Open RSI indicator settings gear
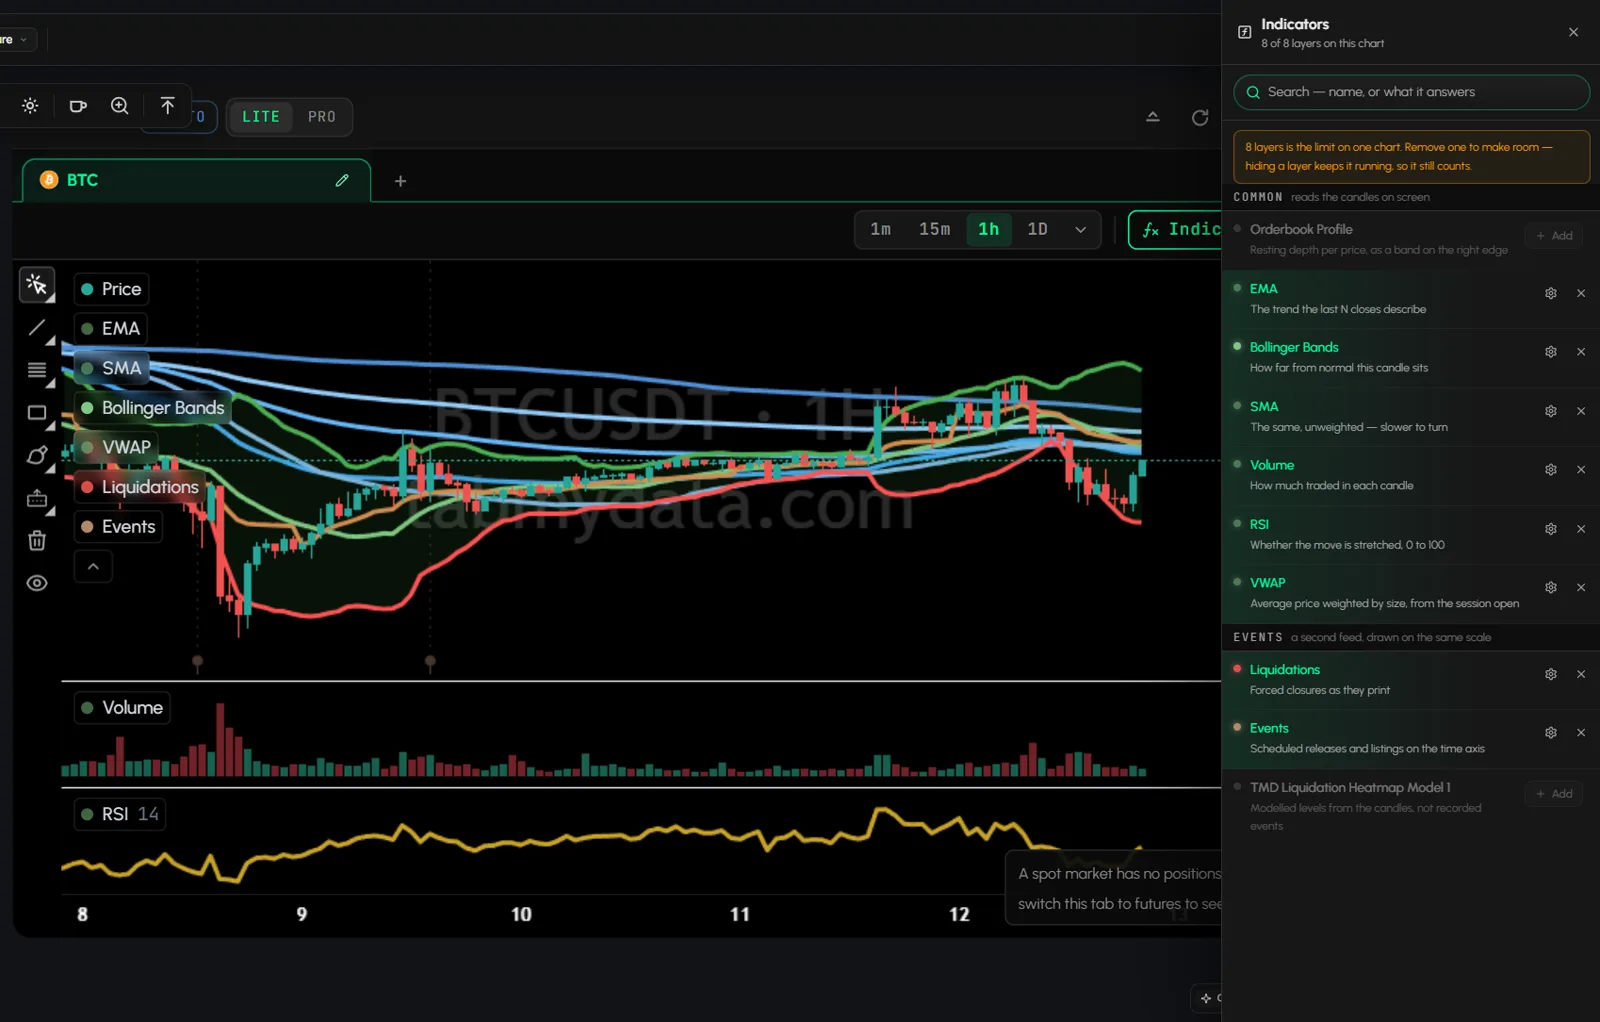 (1551, 529)
